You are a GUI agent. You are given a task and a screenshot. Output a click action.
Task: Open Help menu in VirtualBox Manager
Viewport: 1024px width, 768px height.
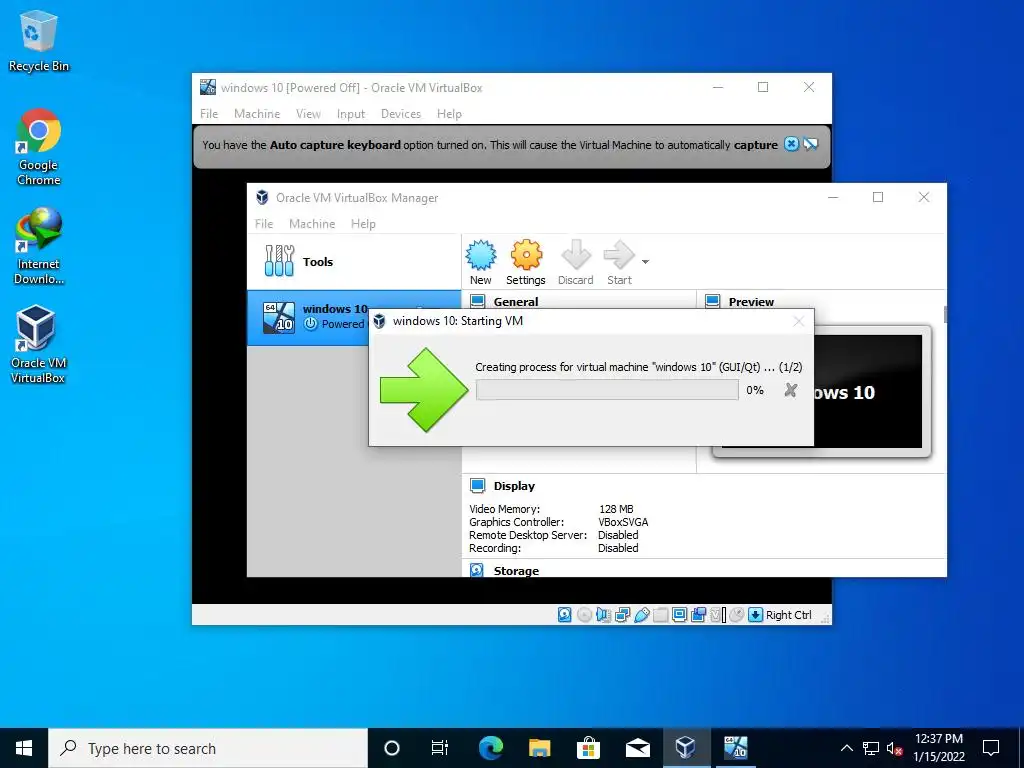(363, 223)
